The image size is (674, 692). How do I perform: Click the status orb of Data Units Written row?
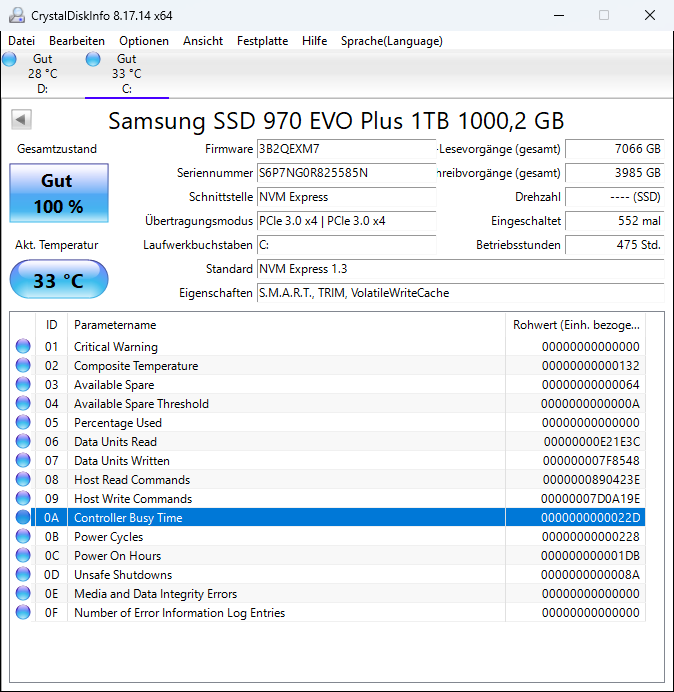pyautogui.click(x=23, y=460)
